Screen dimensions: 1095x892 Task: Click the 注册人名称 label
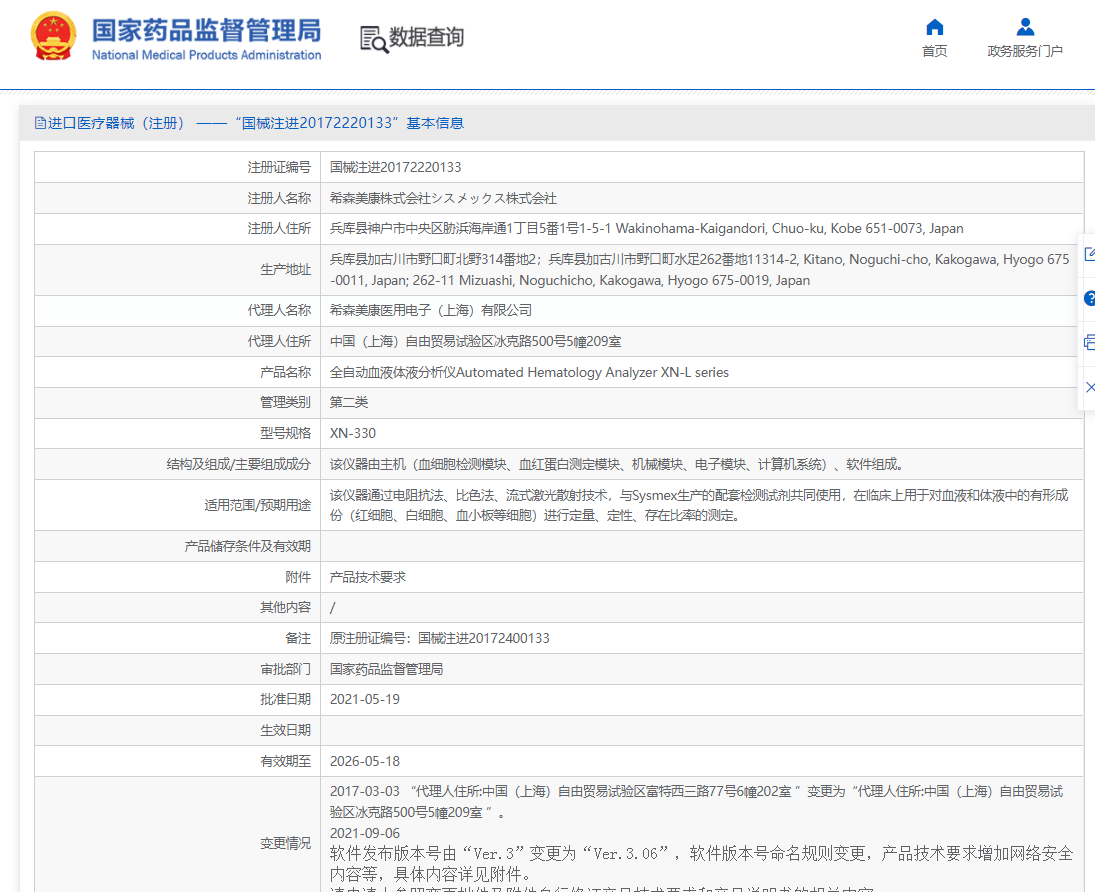tap(279, 198)
